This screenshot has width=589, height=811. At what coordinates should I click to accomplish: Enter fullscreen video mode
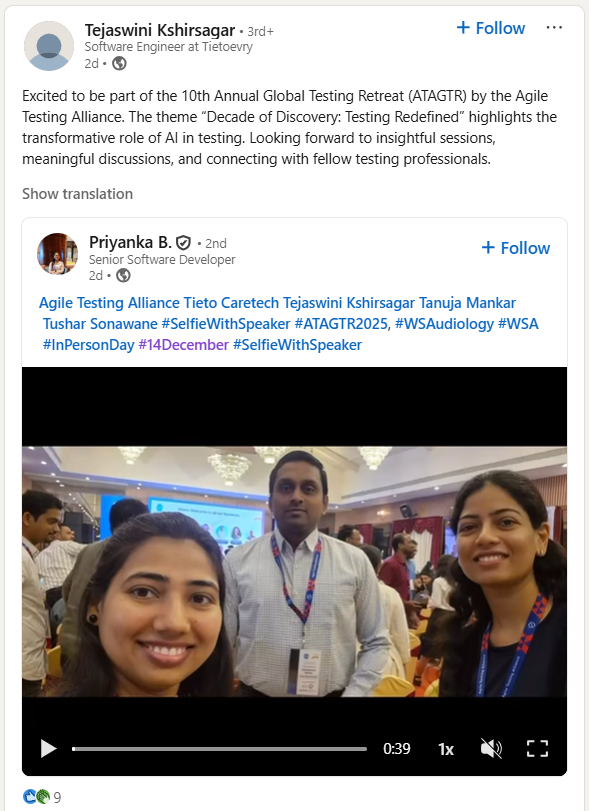coord(537,748)
